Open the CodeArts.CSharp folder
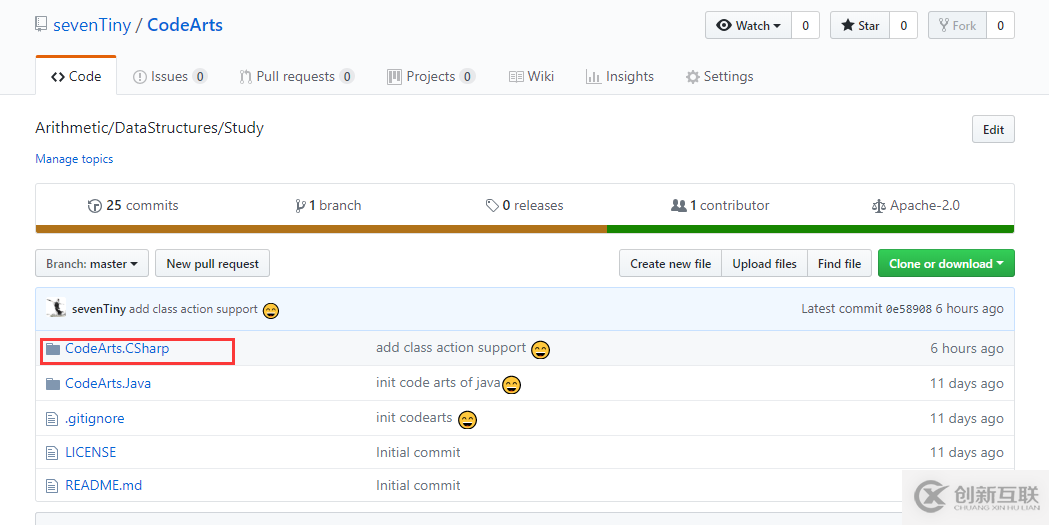This screenshot has width=1049, height=525. coord(117,348)
